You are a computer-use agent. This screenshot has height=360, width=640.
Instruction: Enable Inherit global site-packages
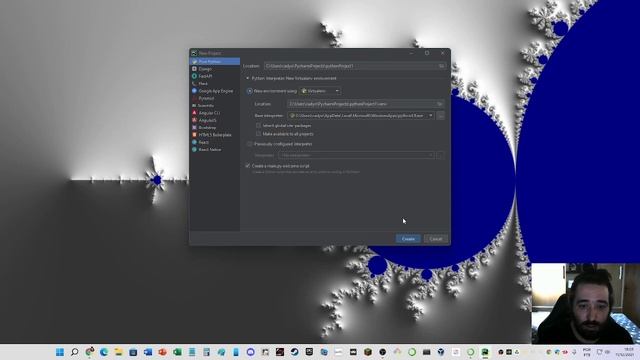point(258,126)
